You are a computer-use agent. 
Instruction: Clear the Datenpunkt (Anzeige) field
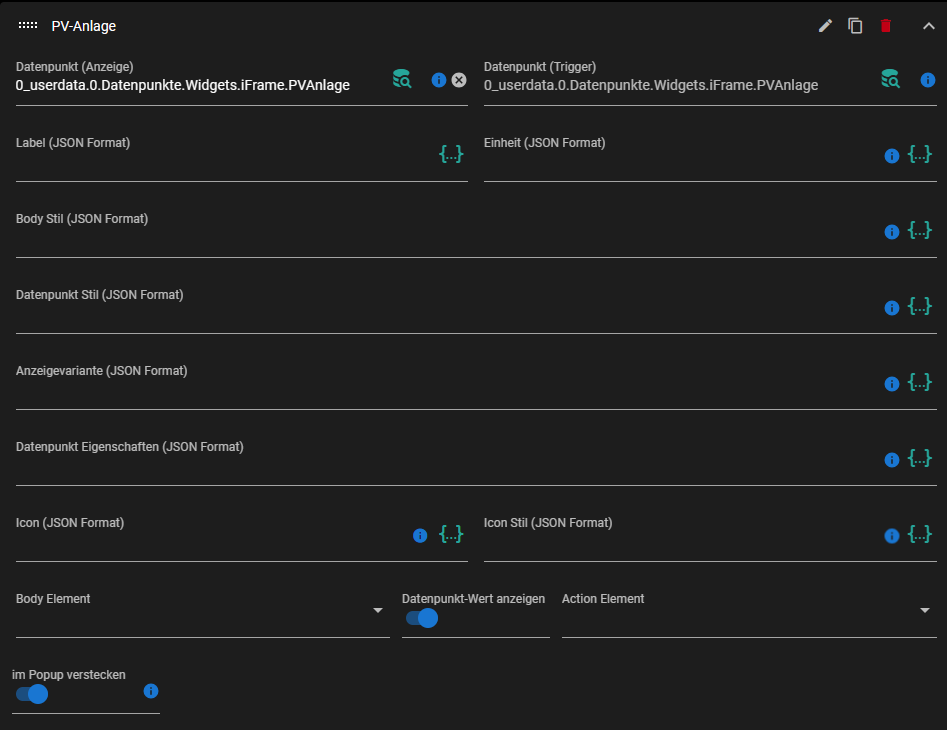(459, 80)
